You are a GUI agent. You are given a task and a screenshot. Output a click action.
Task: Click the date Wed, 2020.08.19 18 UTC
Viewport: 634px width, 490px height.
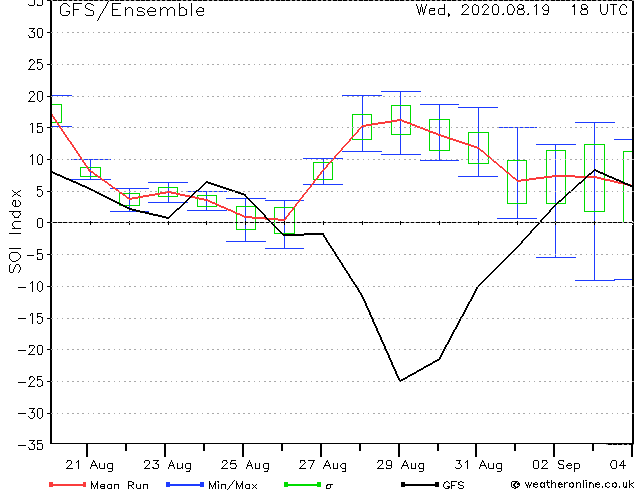522,10
